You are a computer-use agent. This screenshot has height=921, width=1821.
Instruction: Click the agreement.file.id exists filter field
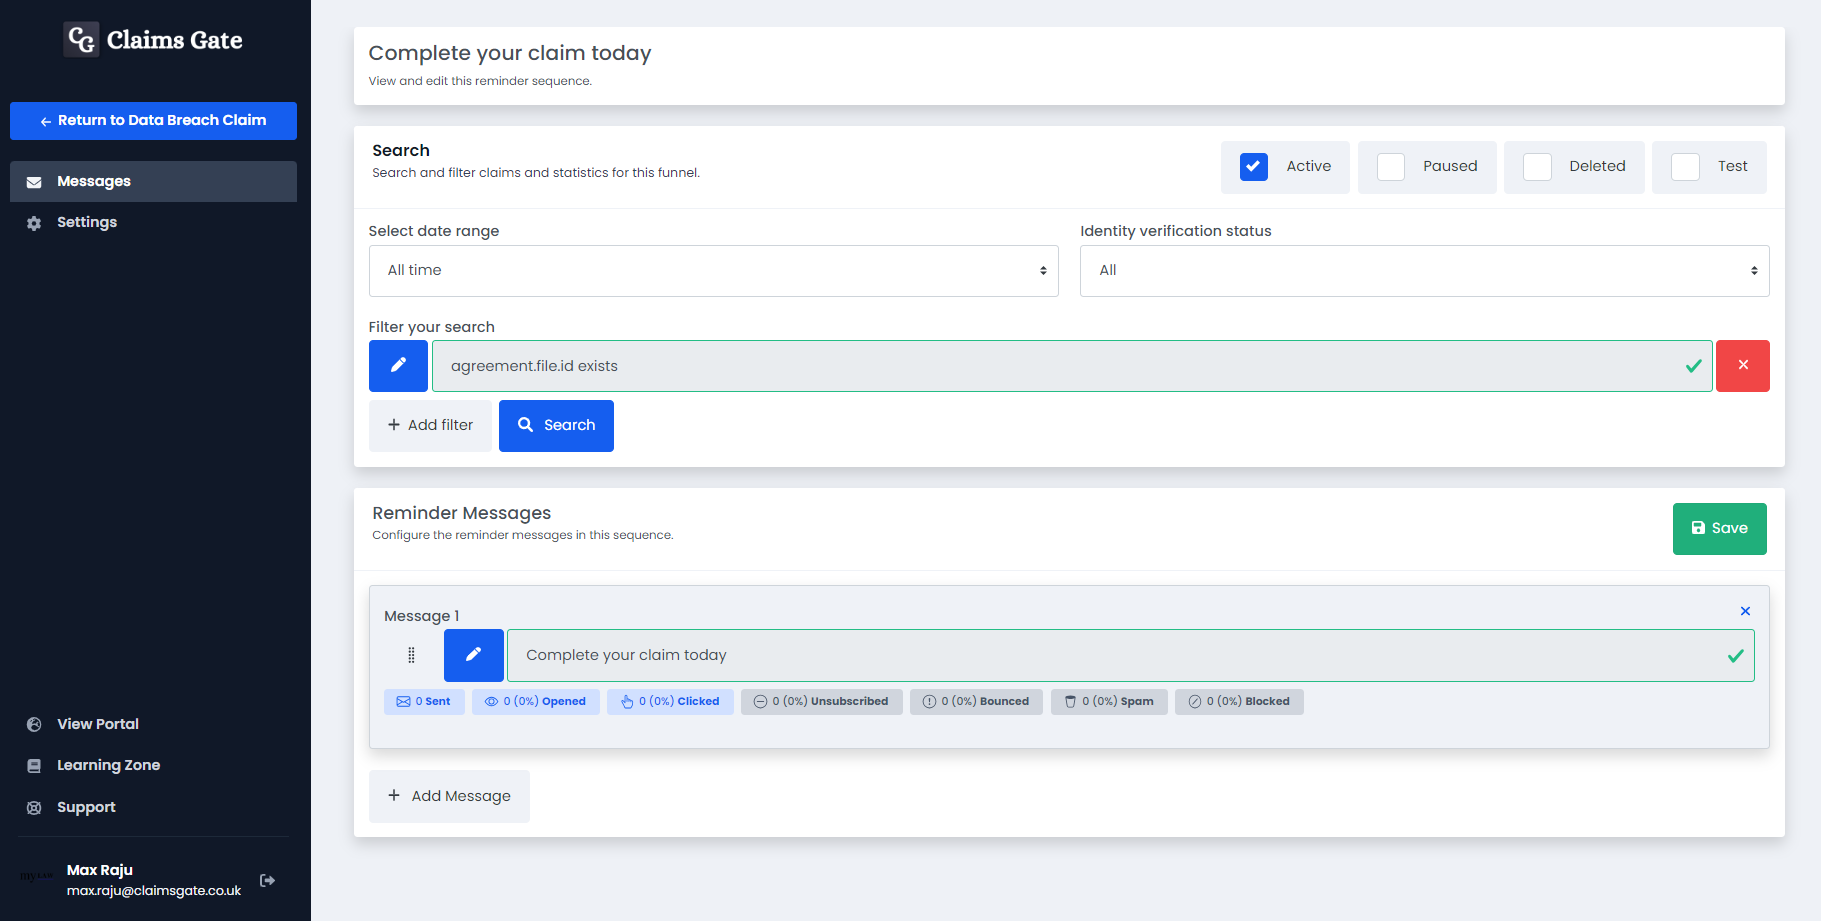click(x=1072, y=366)
